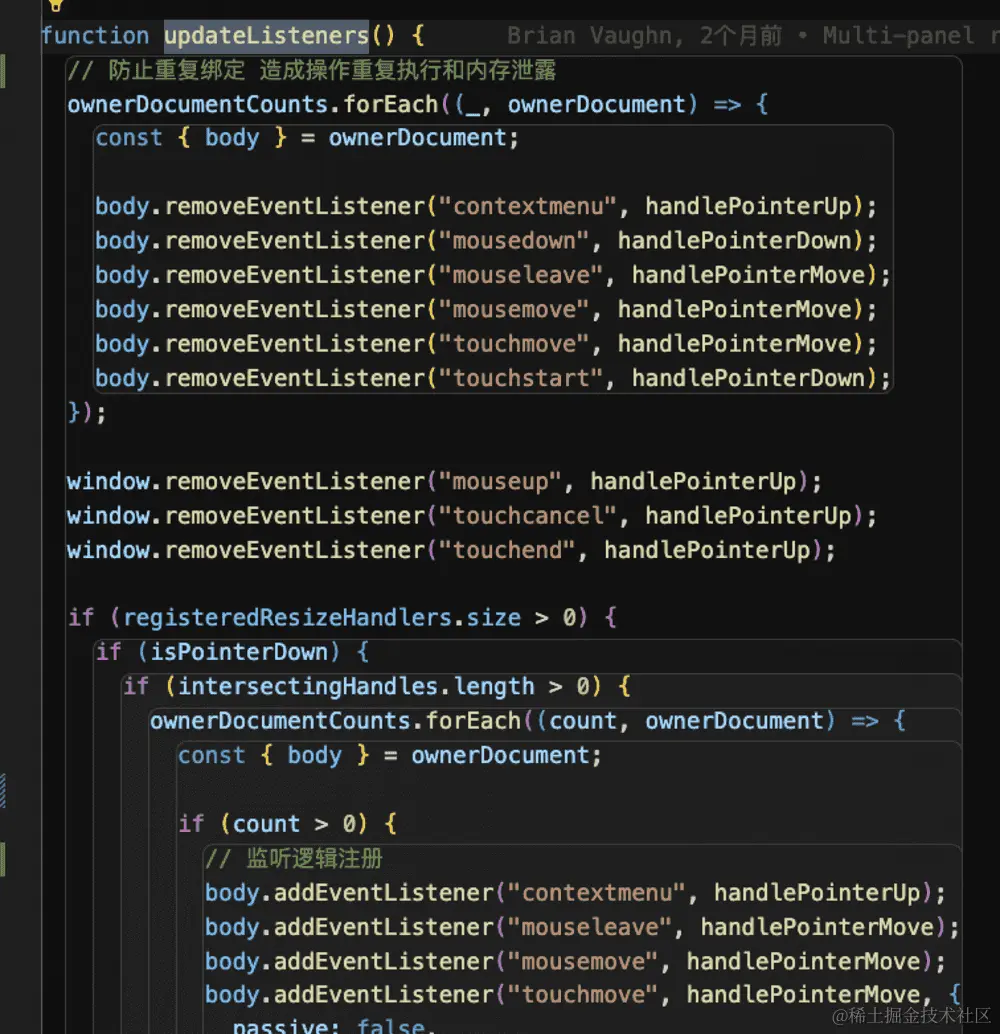Click addEventListener "mouseleave" line
Image resolution: width=1000 pixels, height=1034 pixels.
(x=582, y=927)
